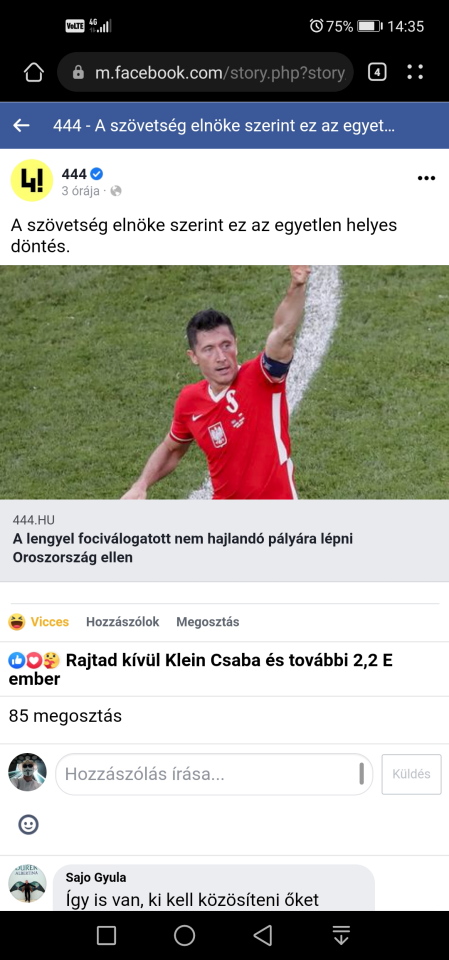Tap the Android back triangle button
The width and height of the screenshot is (449, 960).
click(263, 935)
